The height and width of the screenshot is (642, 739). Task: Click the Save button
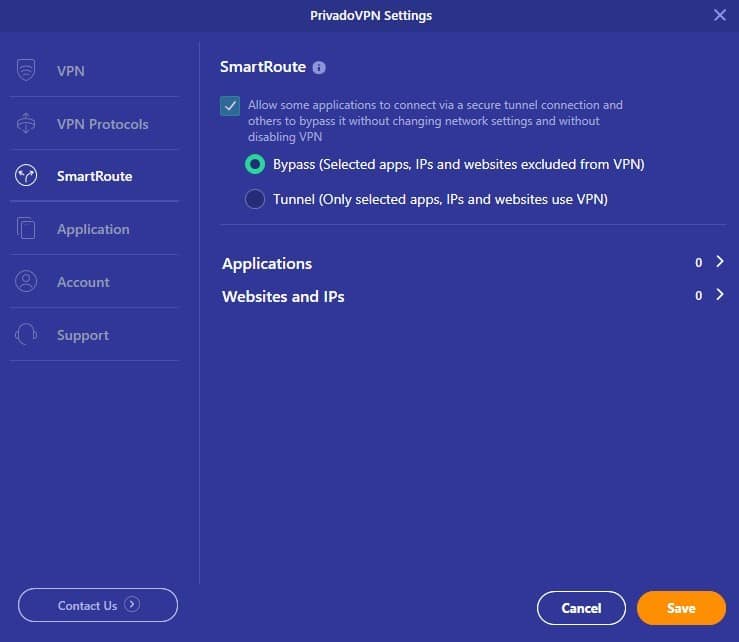point(681,608)
